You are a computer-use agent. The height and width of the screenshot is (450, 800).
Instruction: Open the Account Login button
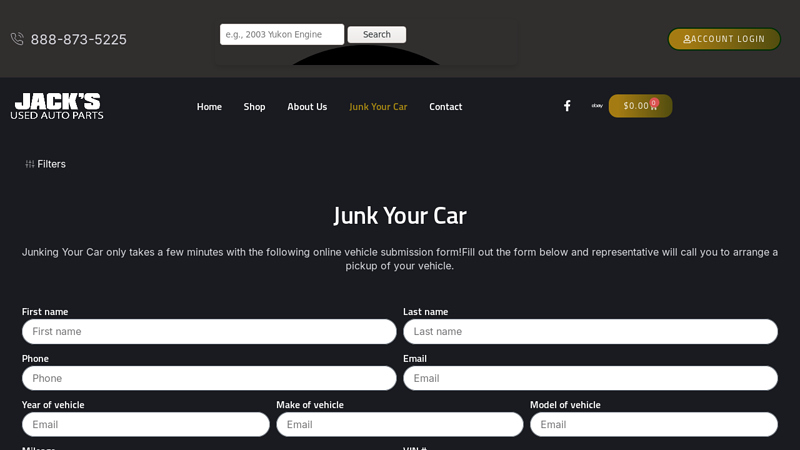pos(724,39)
